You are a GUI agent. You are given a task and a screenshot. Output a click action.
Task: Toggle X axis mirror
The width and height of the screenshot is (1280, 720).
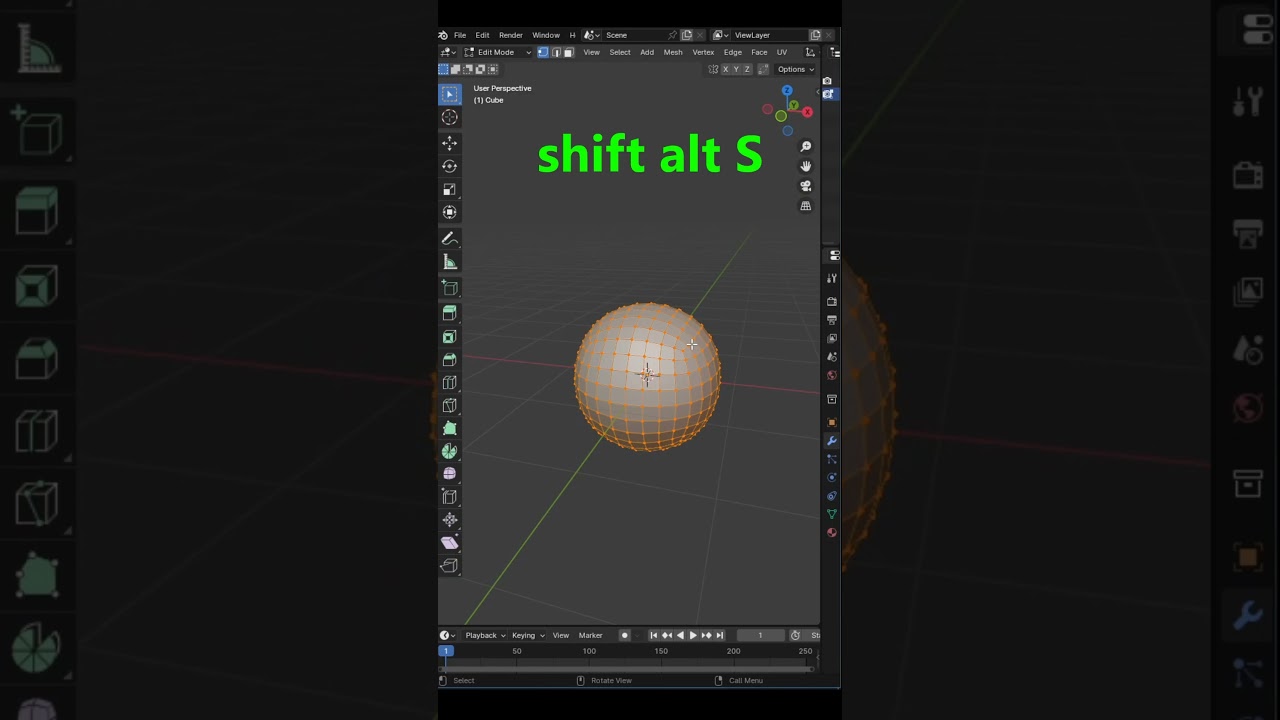pos(726,69)
